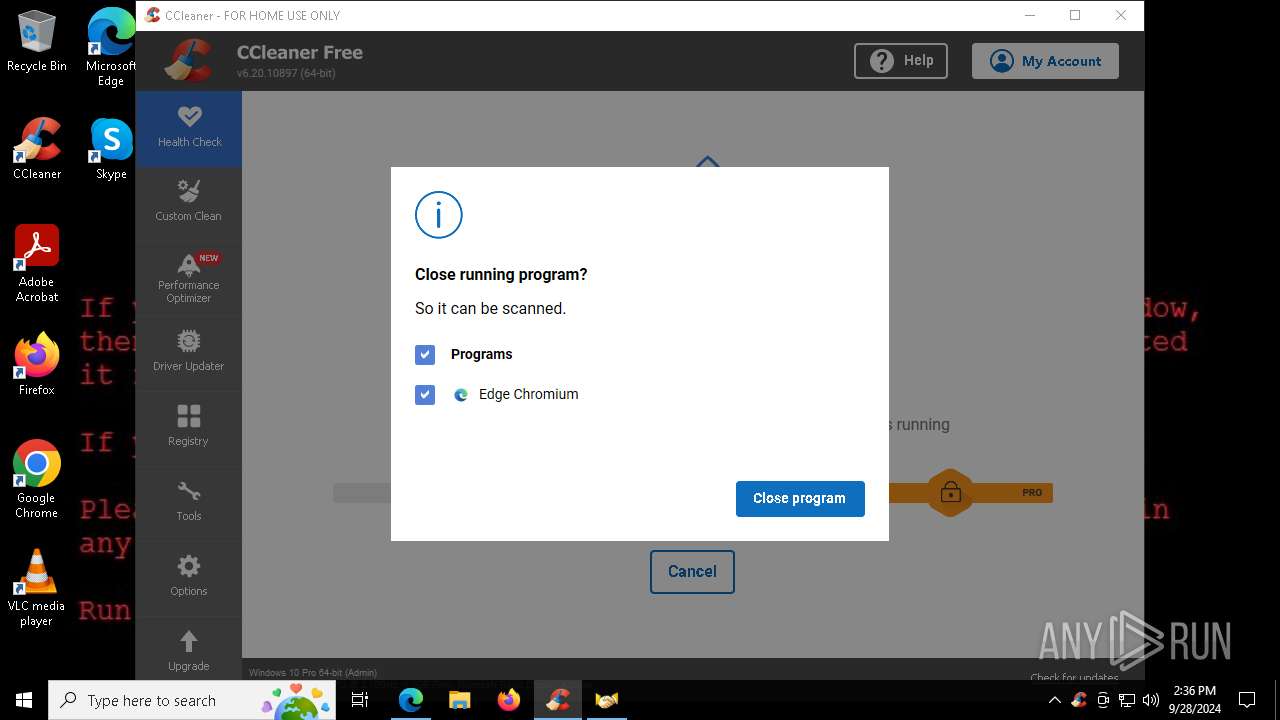
Task: Click the CCleaner logo in header
Action: 190,61
